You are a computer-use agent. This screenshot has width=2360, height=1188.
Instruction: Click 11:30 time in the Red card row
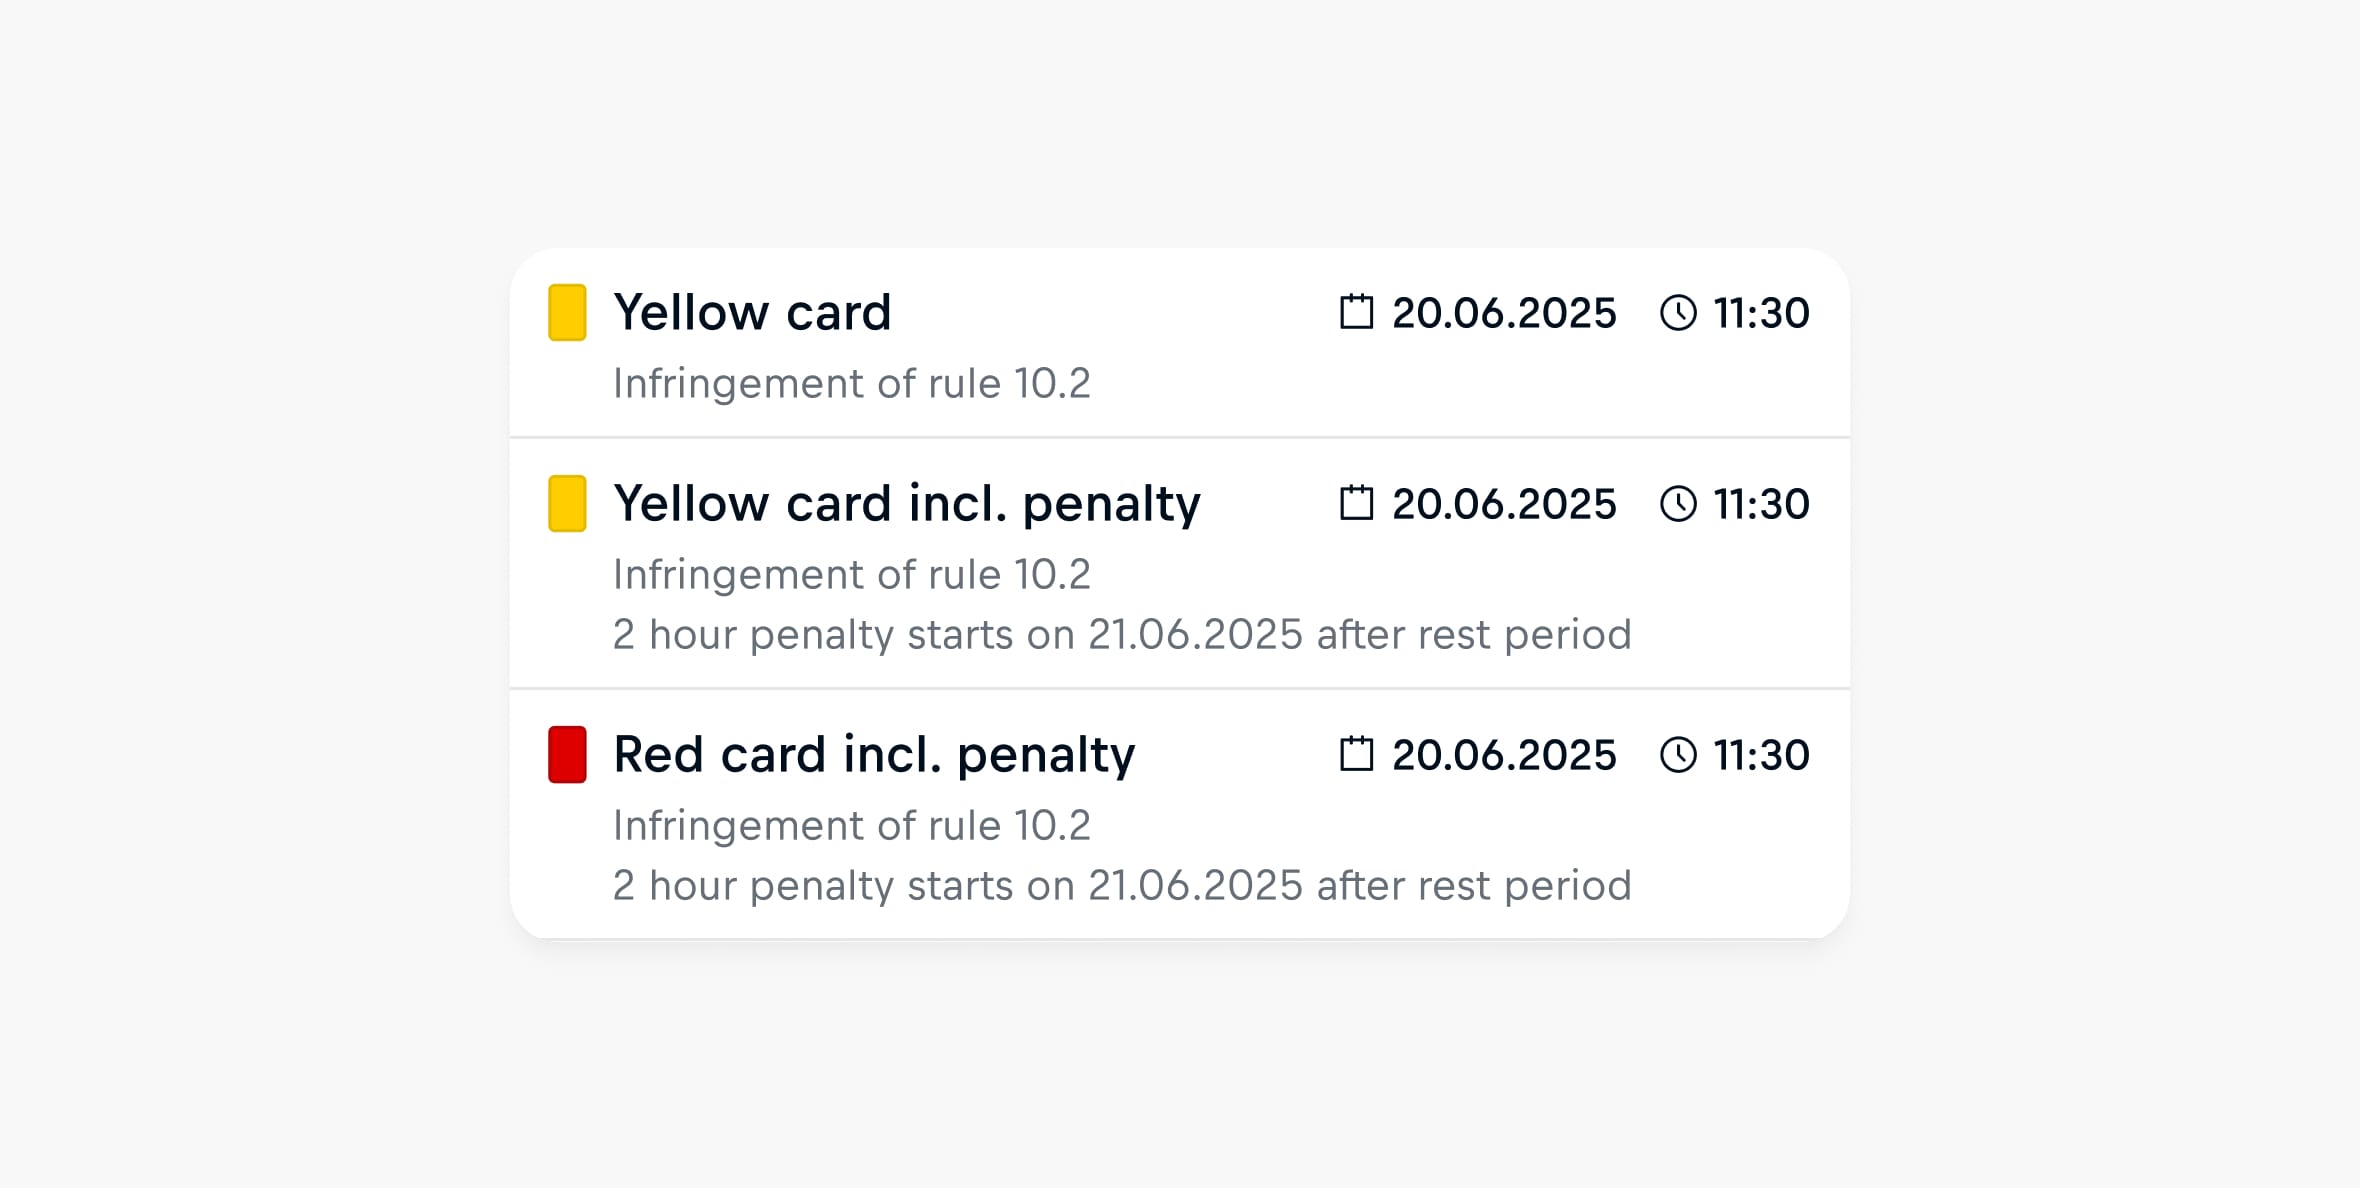[x=1761, y=755]
